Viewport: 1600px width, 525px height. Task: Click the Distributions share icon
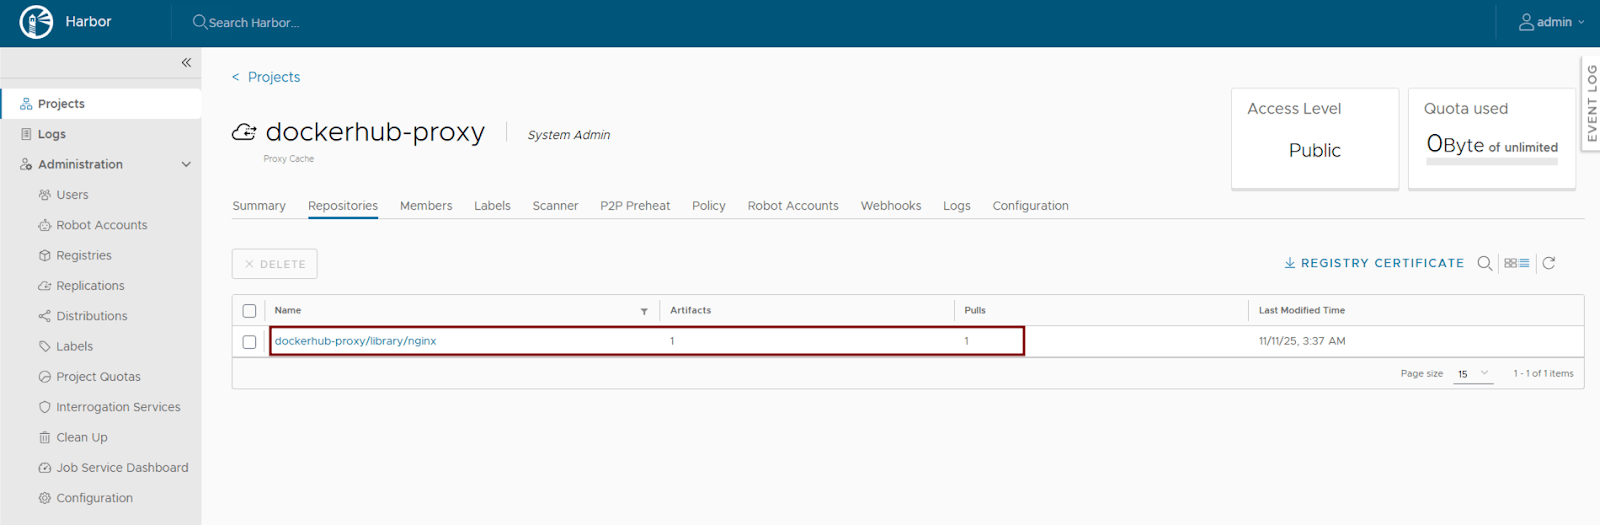tap(44, 316)
